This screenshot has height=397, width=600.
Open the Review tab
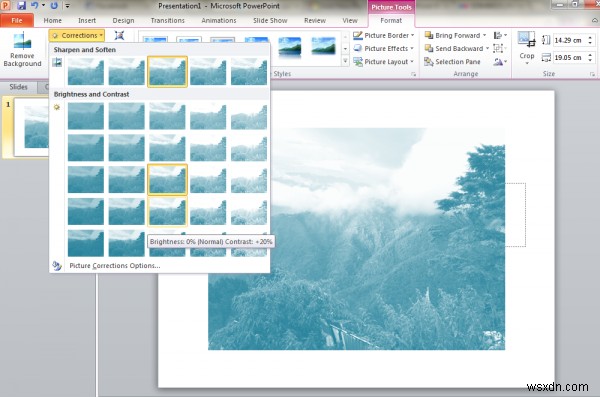[x=315, y=21]
